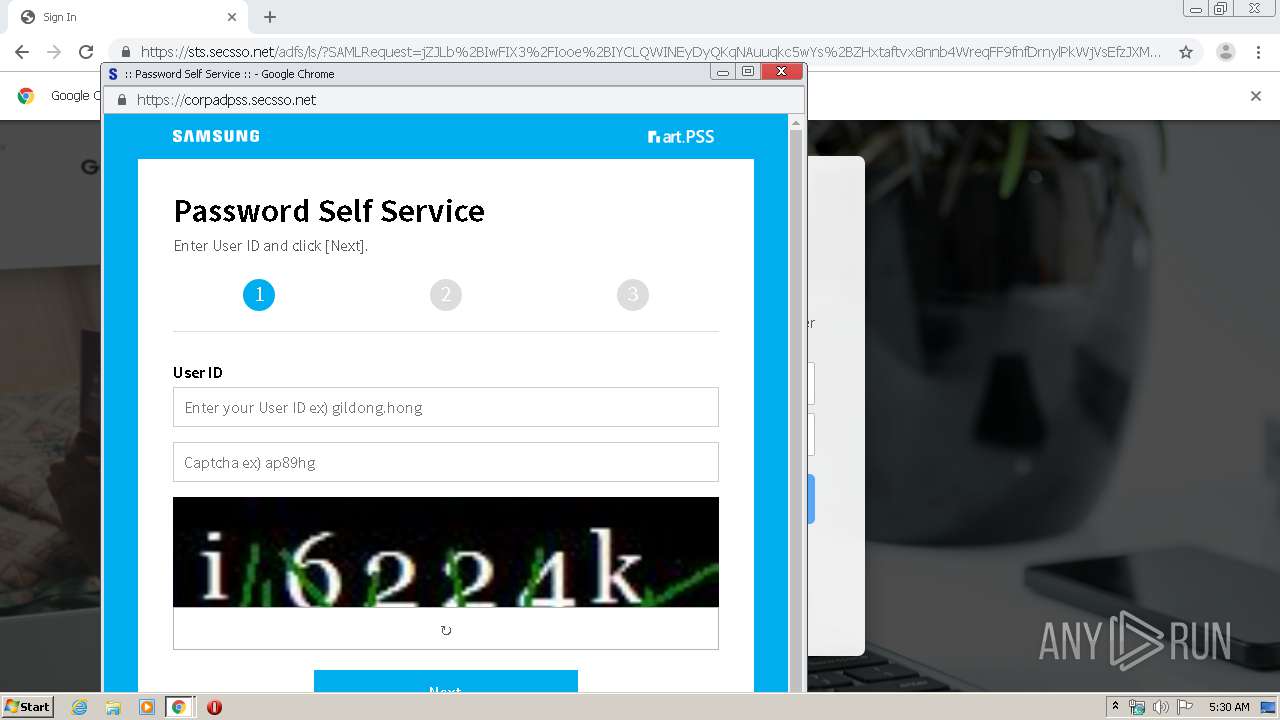Image resolution: width=1280 pixels, height=720 pixels.
Task: Close the Sign In tab
Action: pyautogui.click(x=232, y=17)
